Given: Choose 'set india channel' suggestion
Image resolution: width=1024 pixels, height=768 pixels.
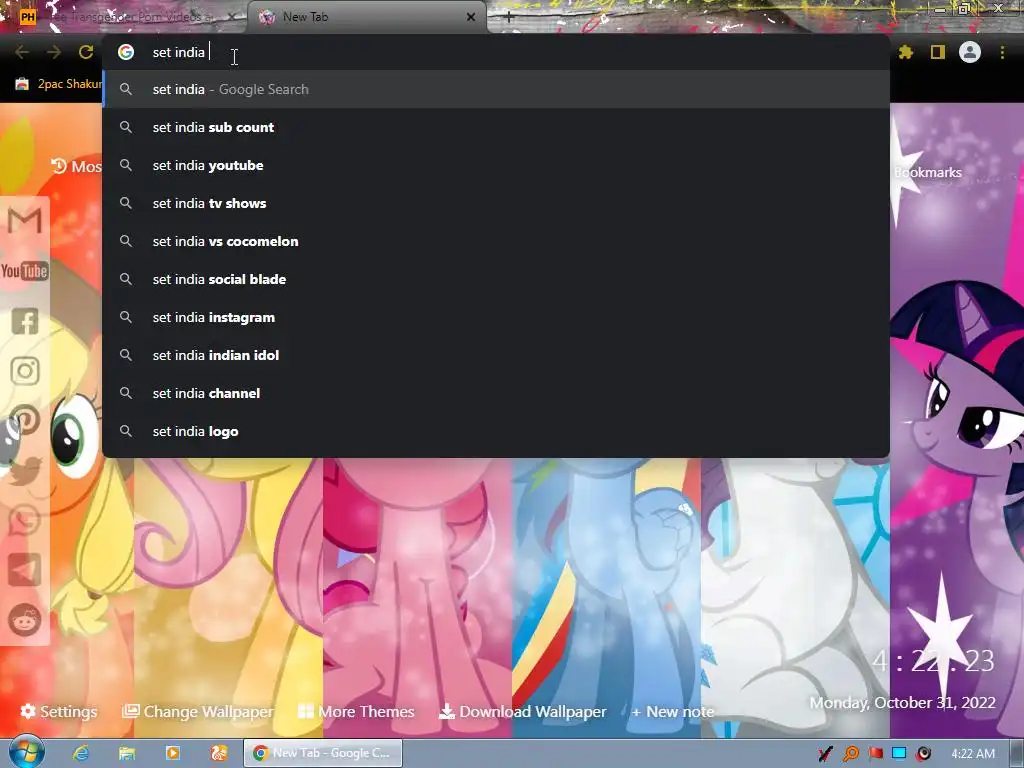Looking at the screenshot, I should (x=496, y=393).
